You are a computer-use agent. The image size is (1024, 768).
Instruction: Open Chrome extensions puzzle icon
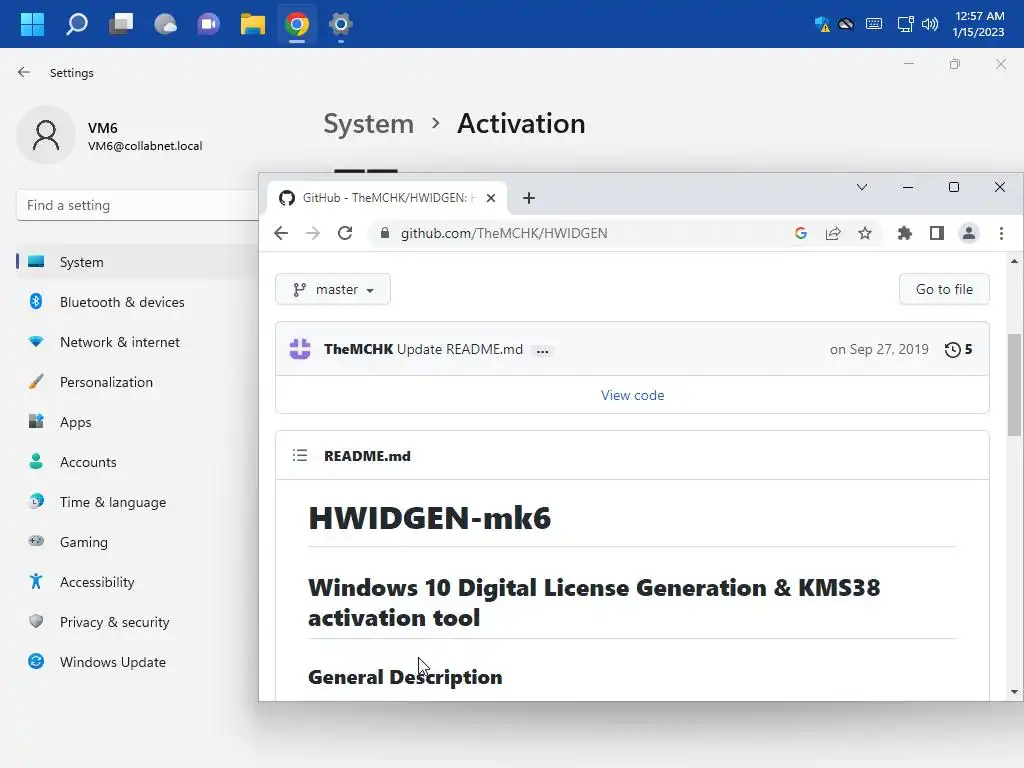904,233
